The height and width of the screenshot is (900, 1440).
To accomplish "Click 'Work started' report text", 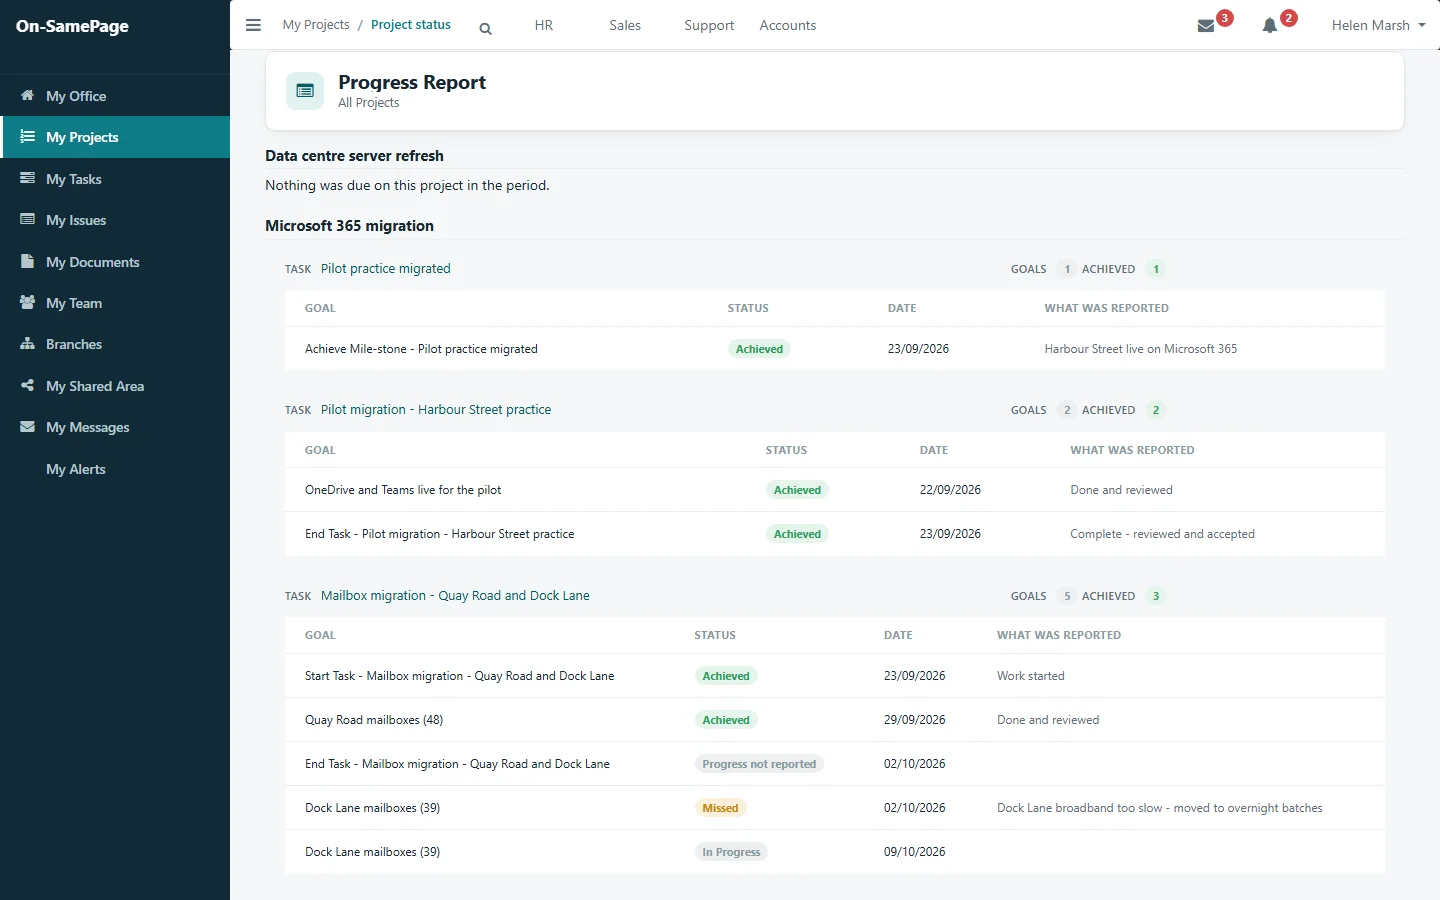I will [1031, 676].
